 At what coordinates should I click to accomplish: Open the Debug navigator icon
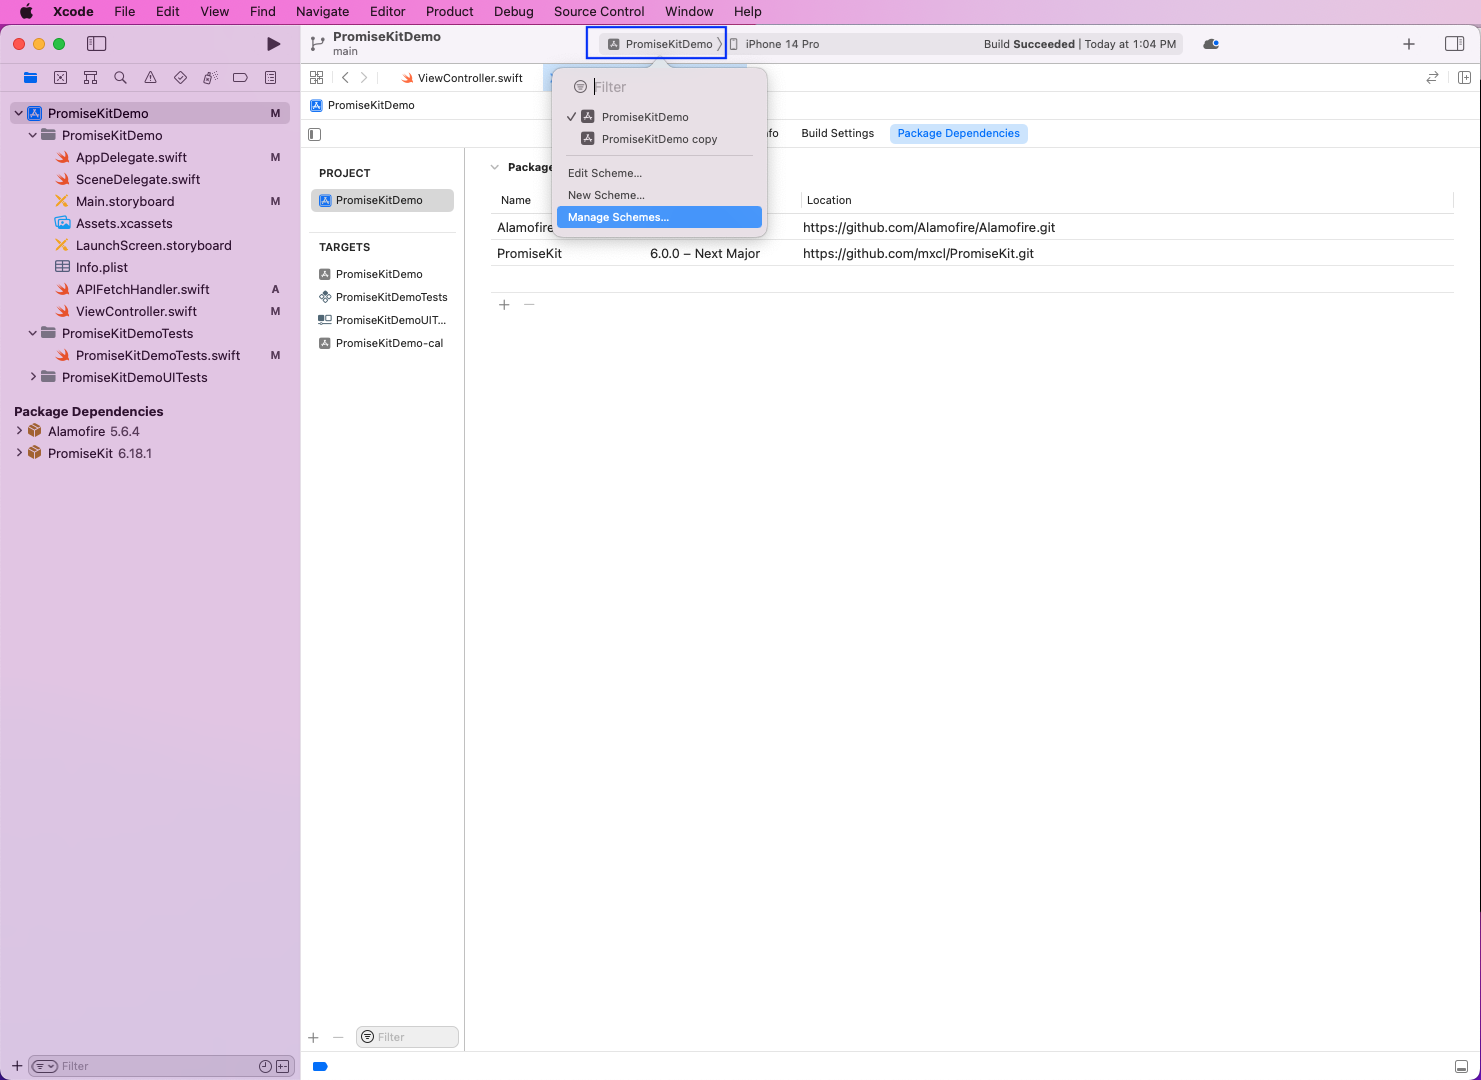[210, 78]
